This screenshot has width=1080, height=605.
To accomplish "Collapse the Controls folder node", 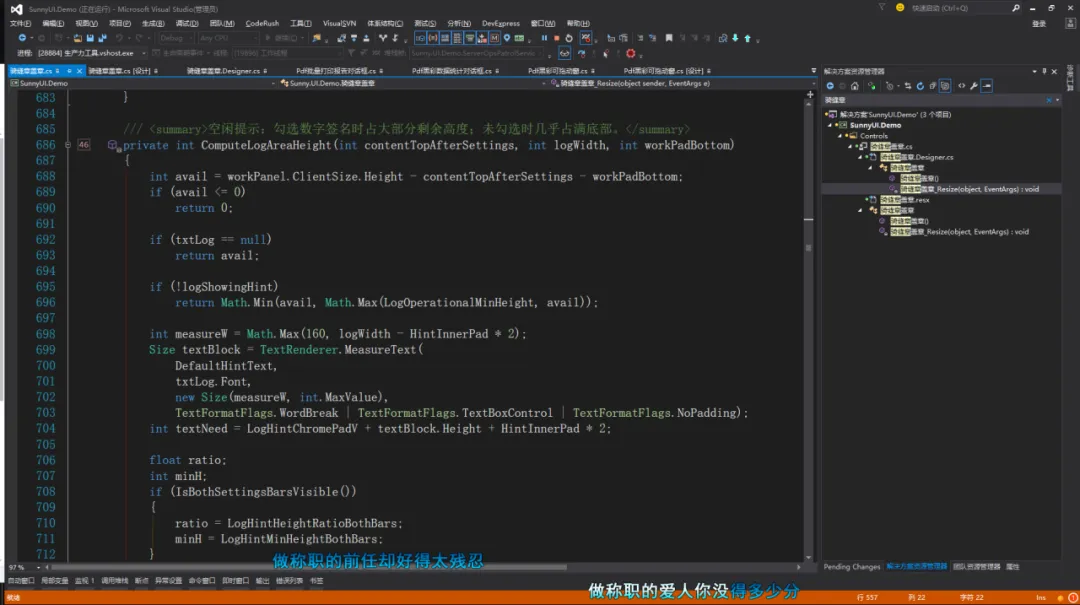I will point(840,136).
